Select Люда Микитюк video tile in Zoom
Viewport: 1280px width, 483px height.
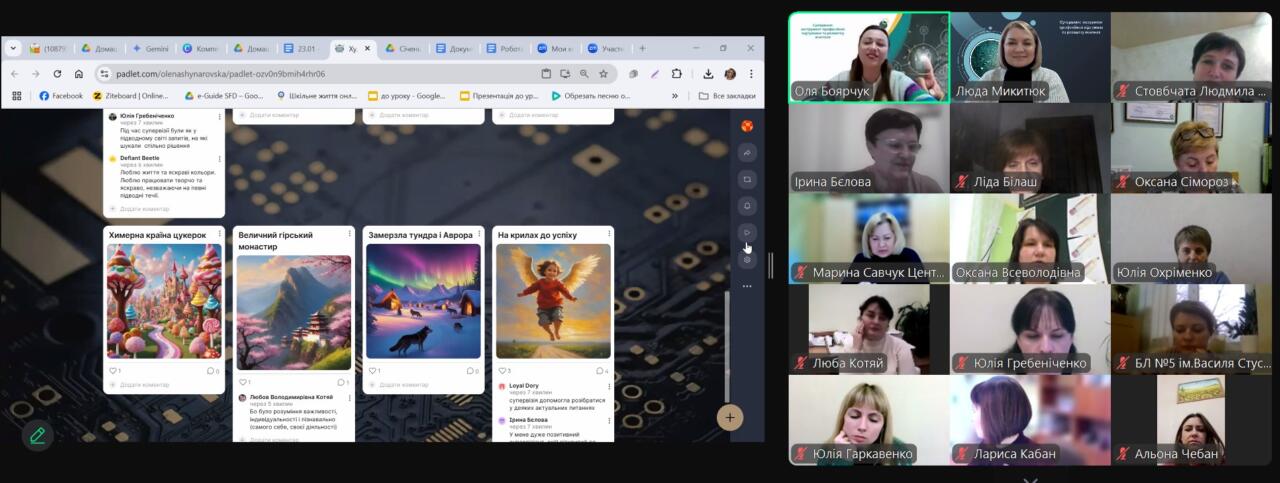(1030, 57)
